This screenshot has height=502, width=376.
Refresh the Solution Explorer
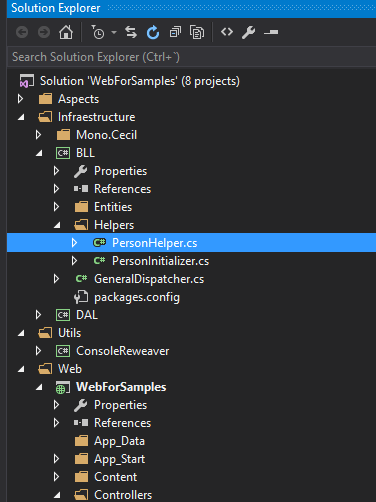(153, 32)
